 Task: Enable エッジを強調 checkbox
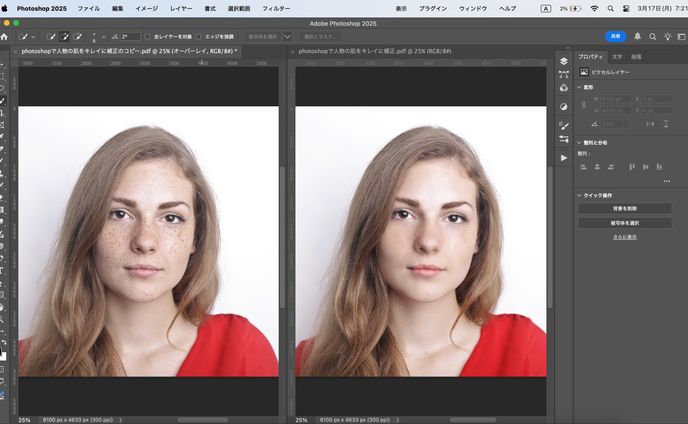(x=198, y=36)
